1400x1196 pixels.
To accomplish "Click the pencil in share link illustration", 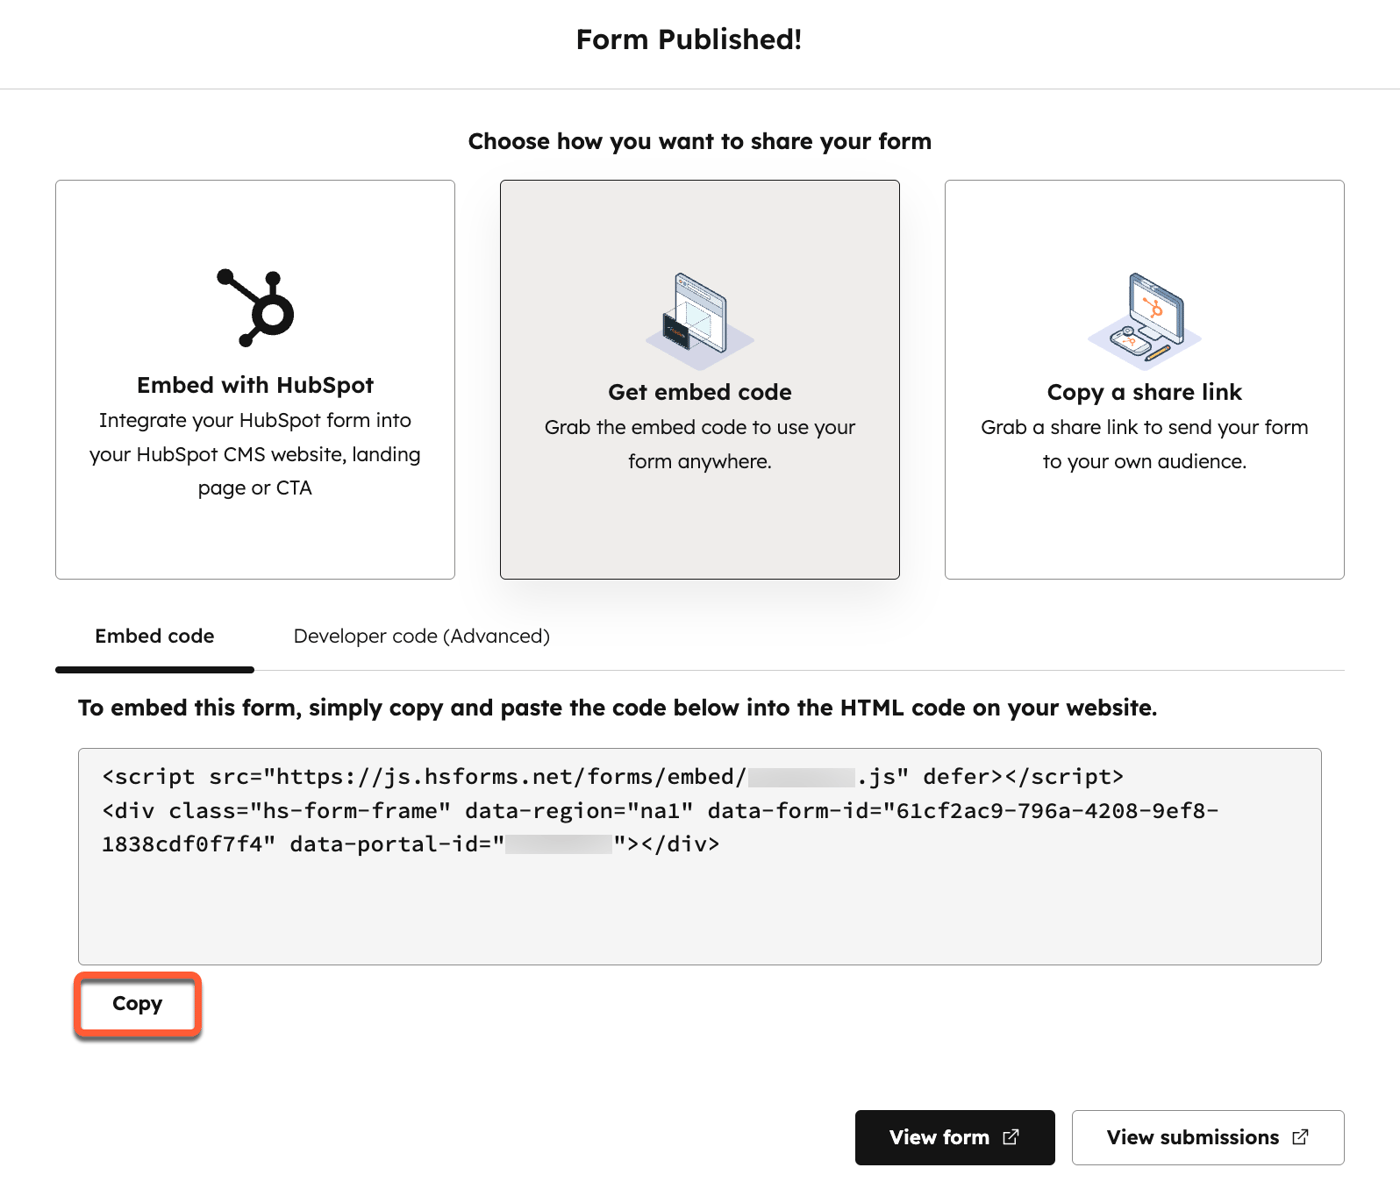I will click(1160, 352).
